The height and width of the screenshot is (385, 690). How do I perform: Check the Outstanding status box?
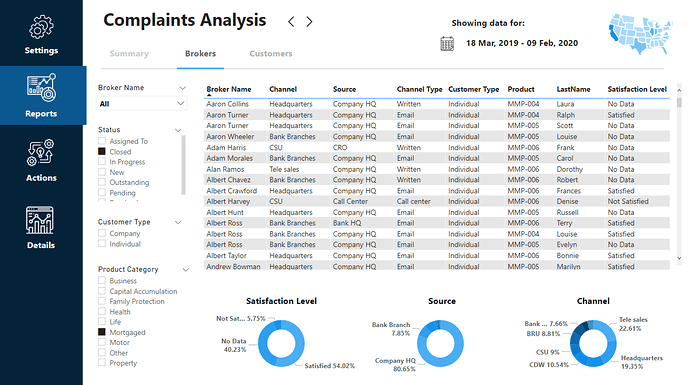pos(102,182)
